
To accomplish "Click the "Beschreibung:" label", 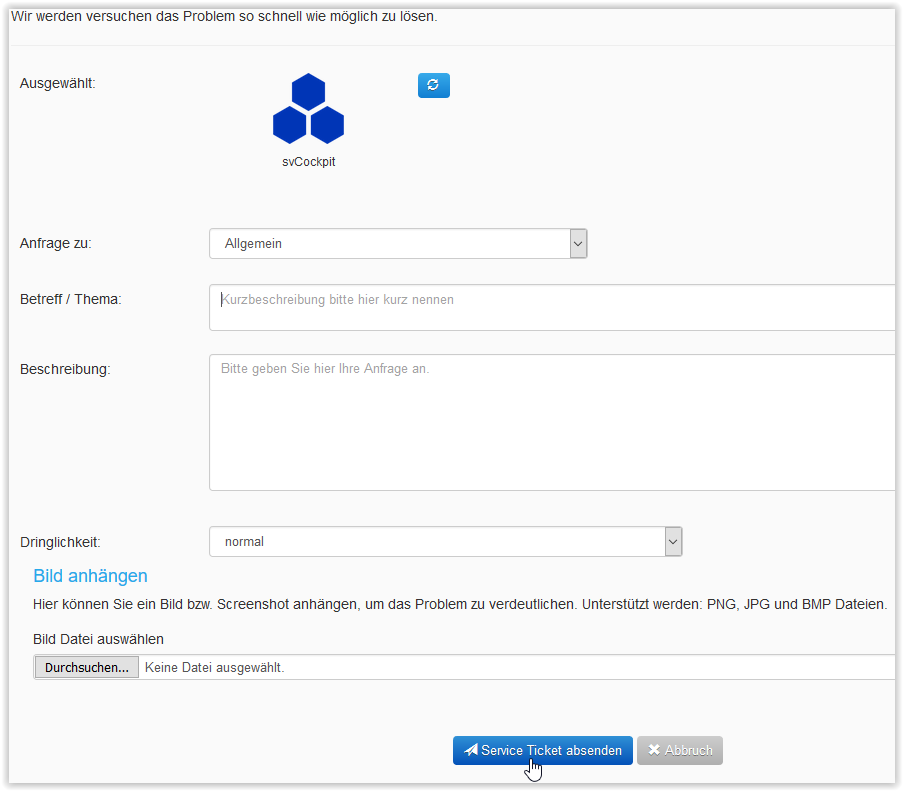I will click(x=65, y=369).
